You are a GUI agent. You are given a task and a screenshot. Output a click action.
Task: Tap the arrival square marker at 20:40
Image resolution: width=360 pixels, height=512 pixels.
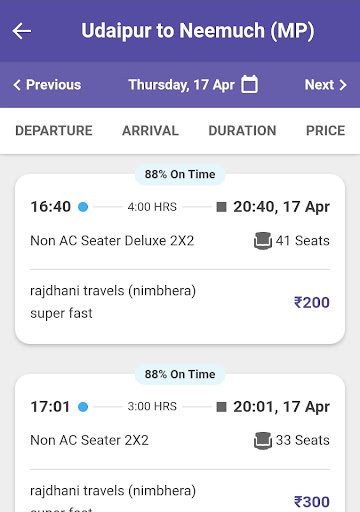pos(221,207)
